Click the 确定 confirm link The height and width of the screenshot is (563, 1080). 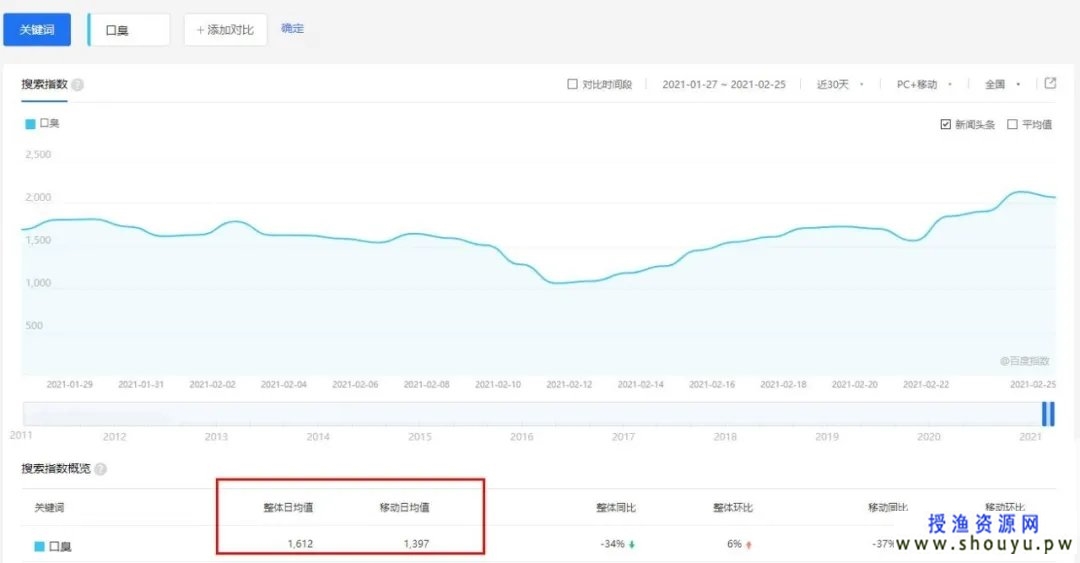pyautogui.click(x=292, y=29)
